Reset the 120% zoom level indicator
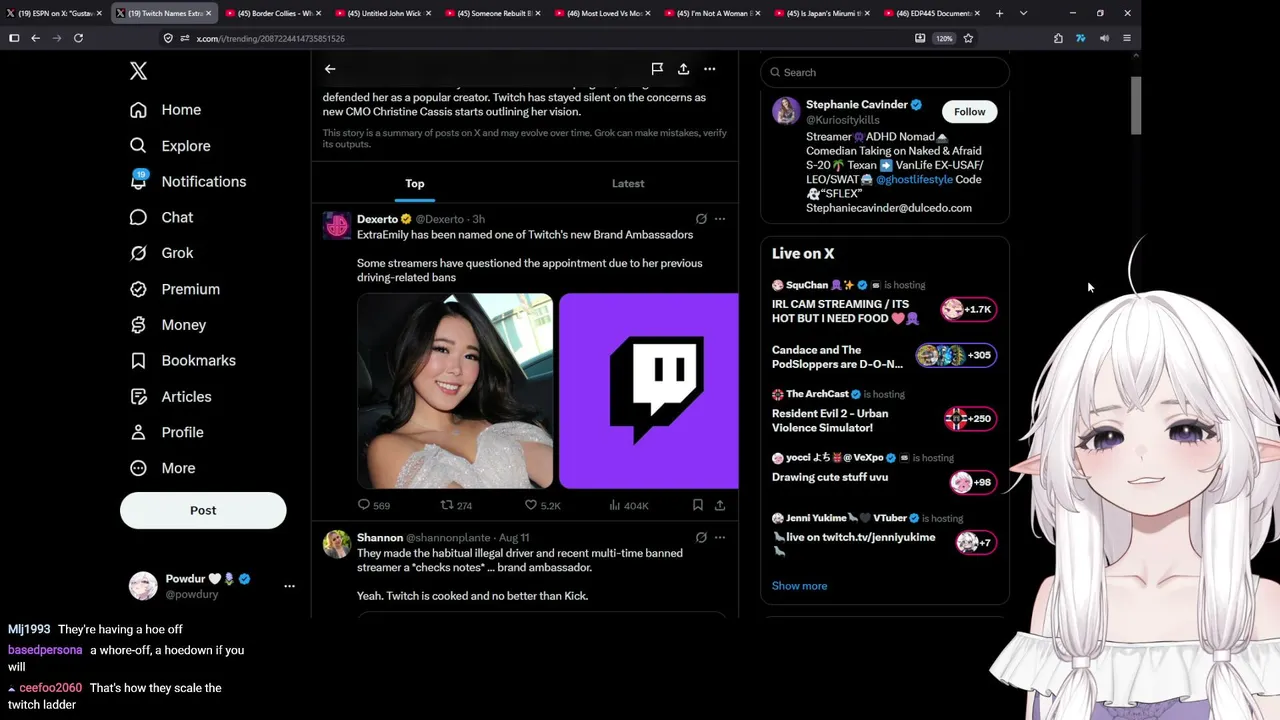Screen dimensions: 1280x720 tap(944, 38)
